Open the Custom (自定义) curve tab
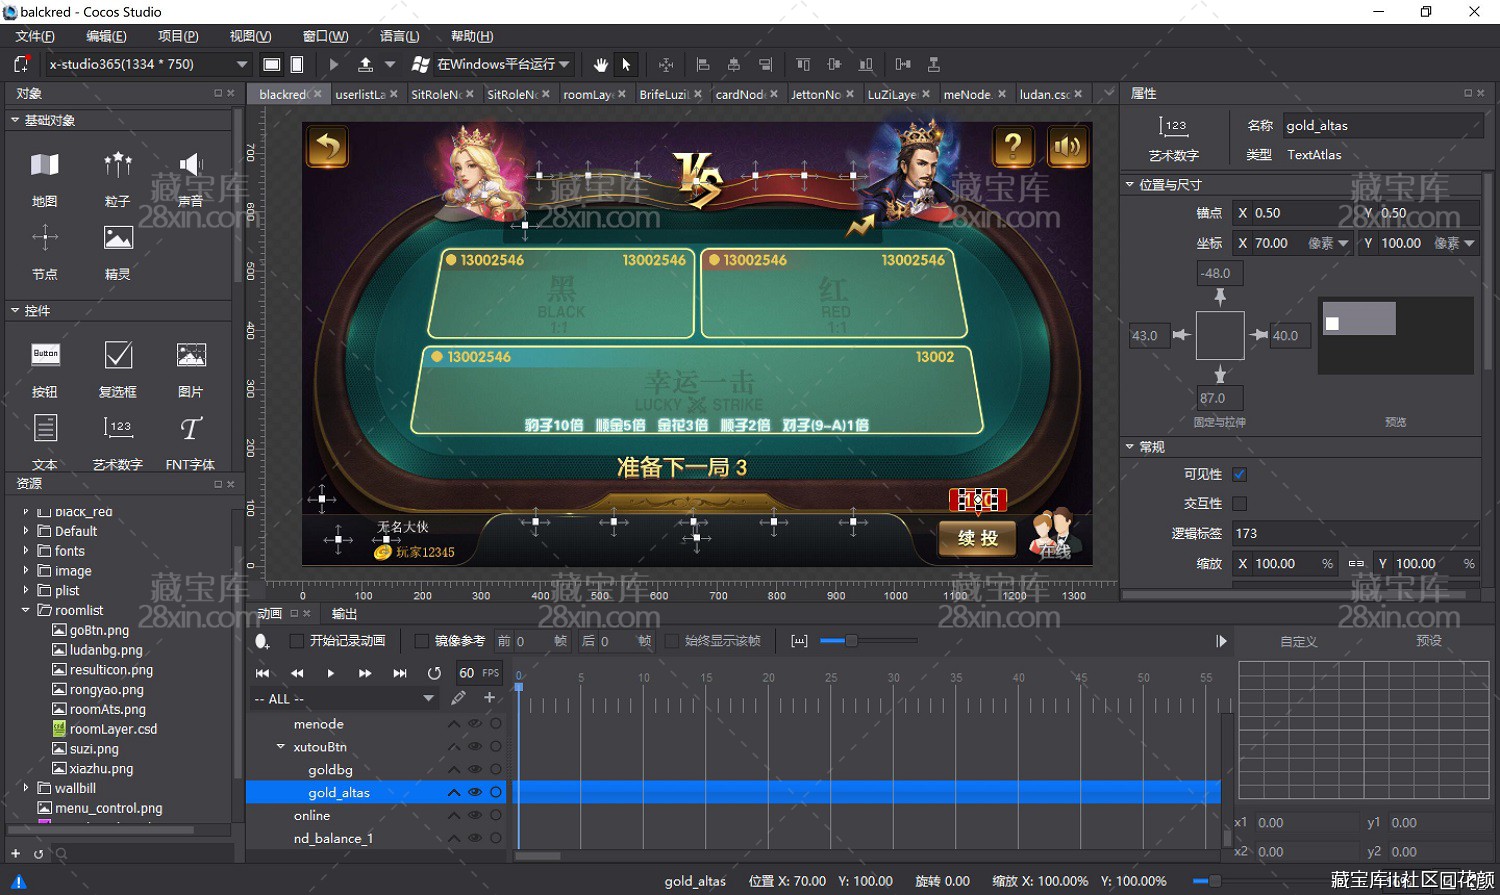This screenshot has width=1500, height=895. tap(1298, 641)
